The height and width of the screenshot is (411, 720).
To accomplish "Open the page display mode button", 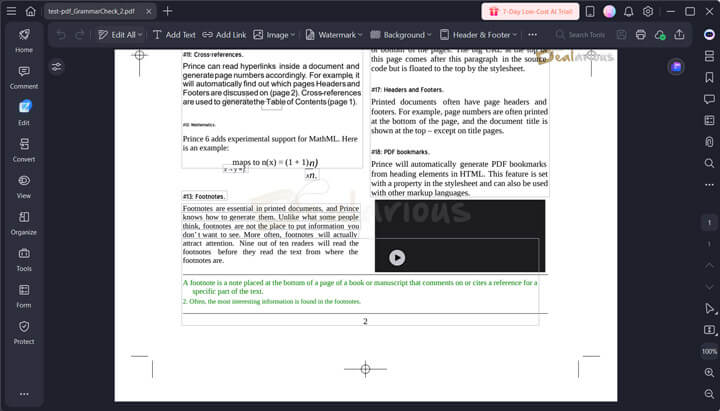I will (709, 330).
